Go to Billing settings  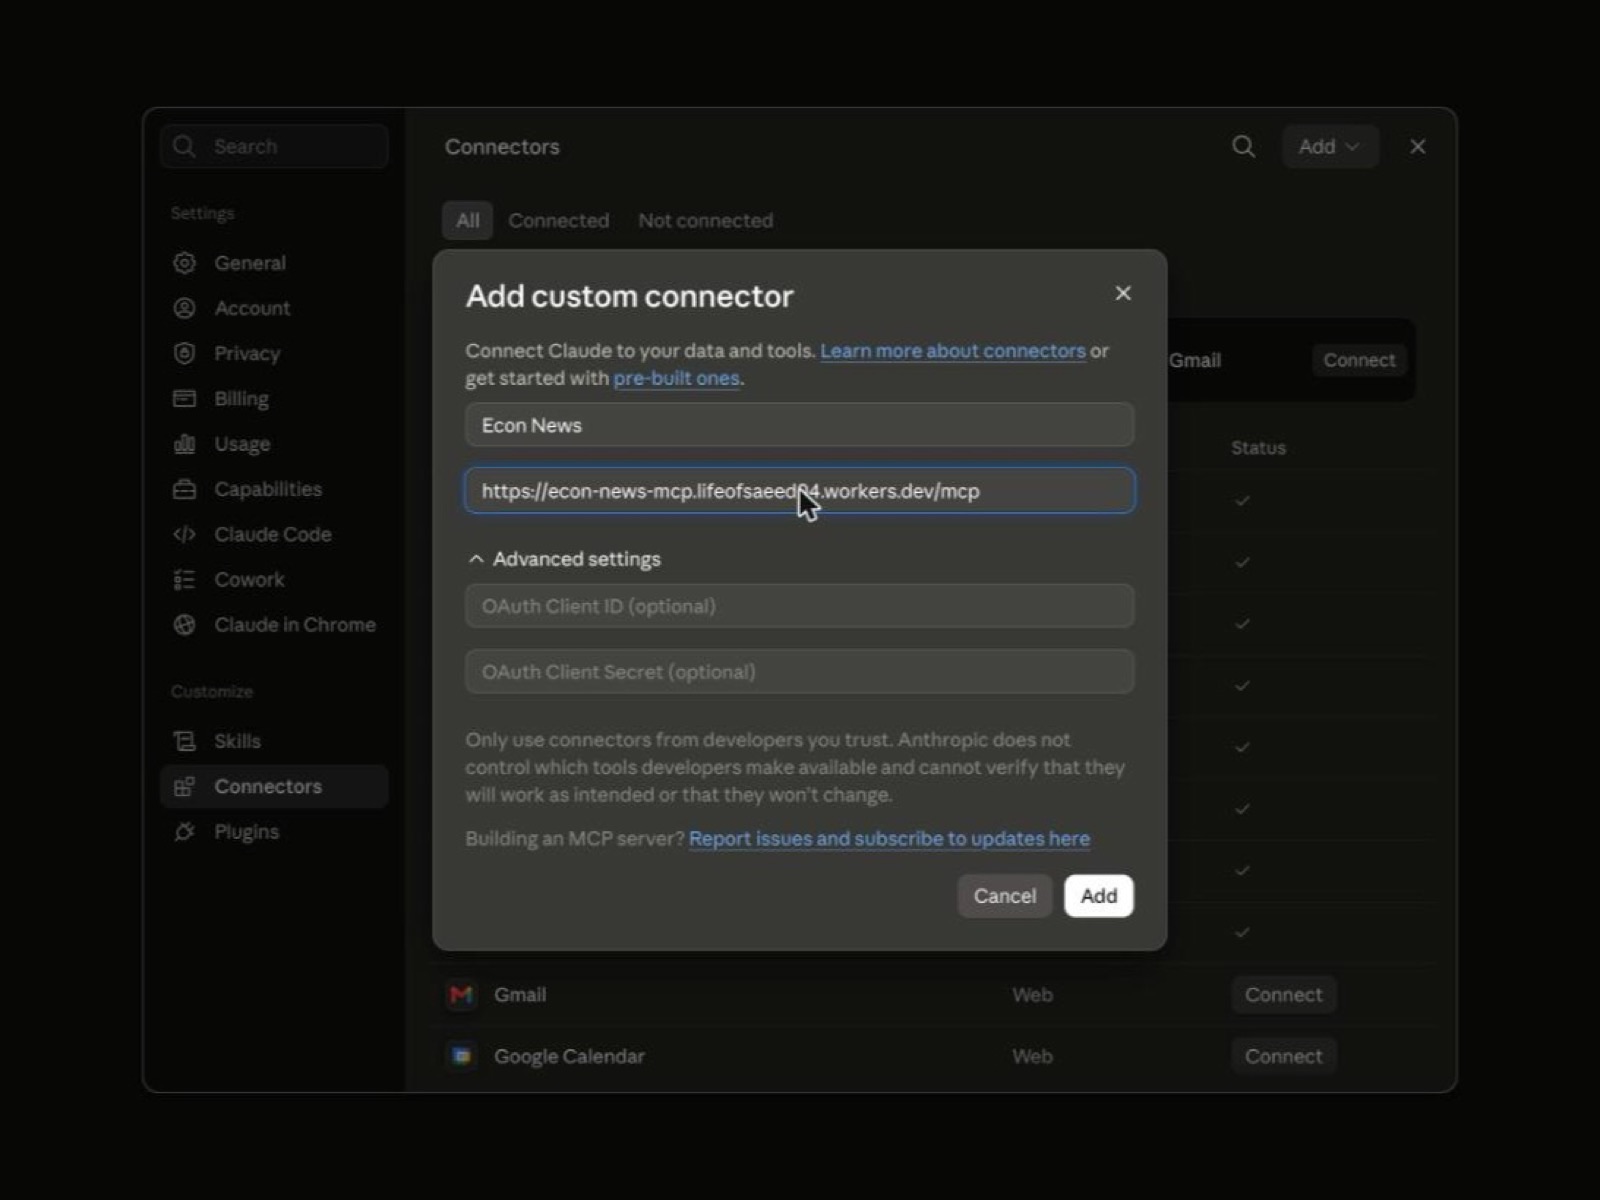tap(274, 398)
